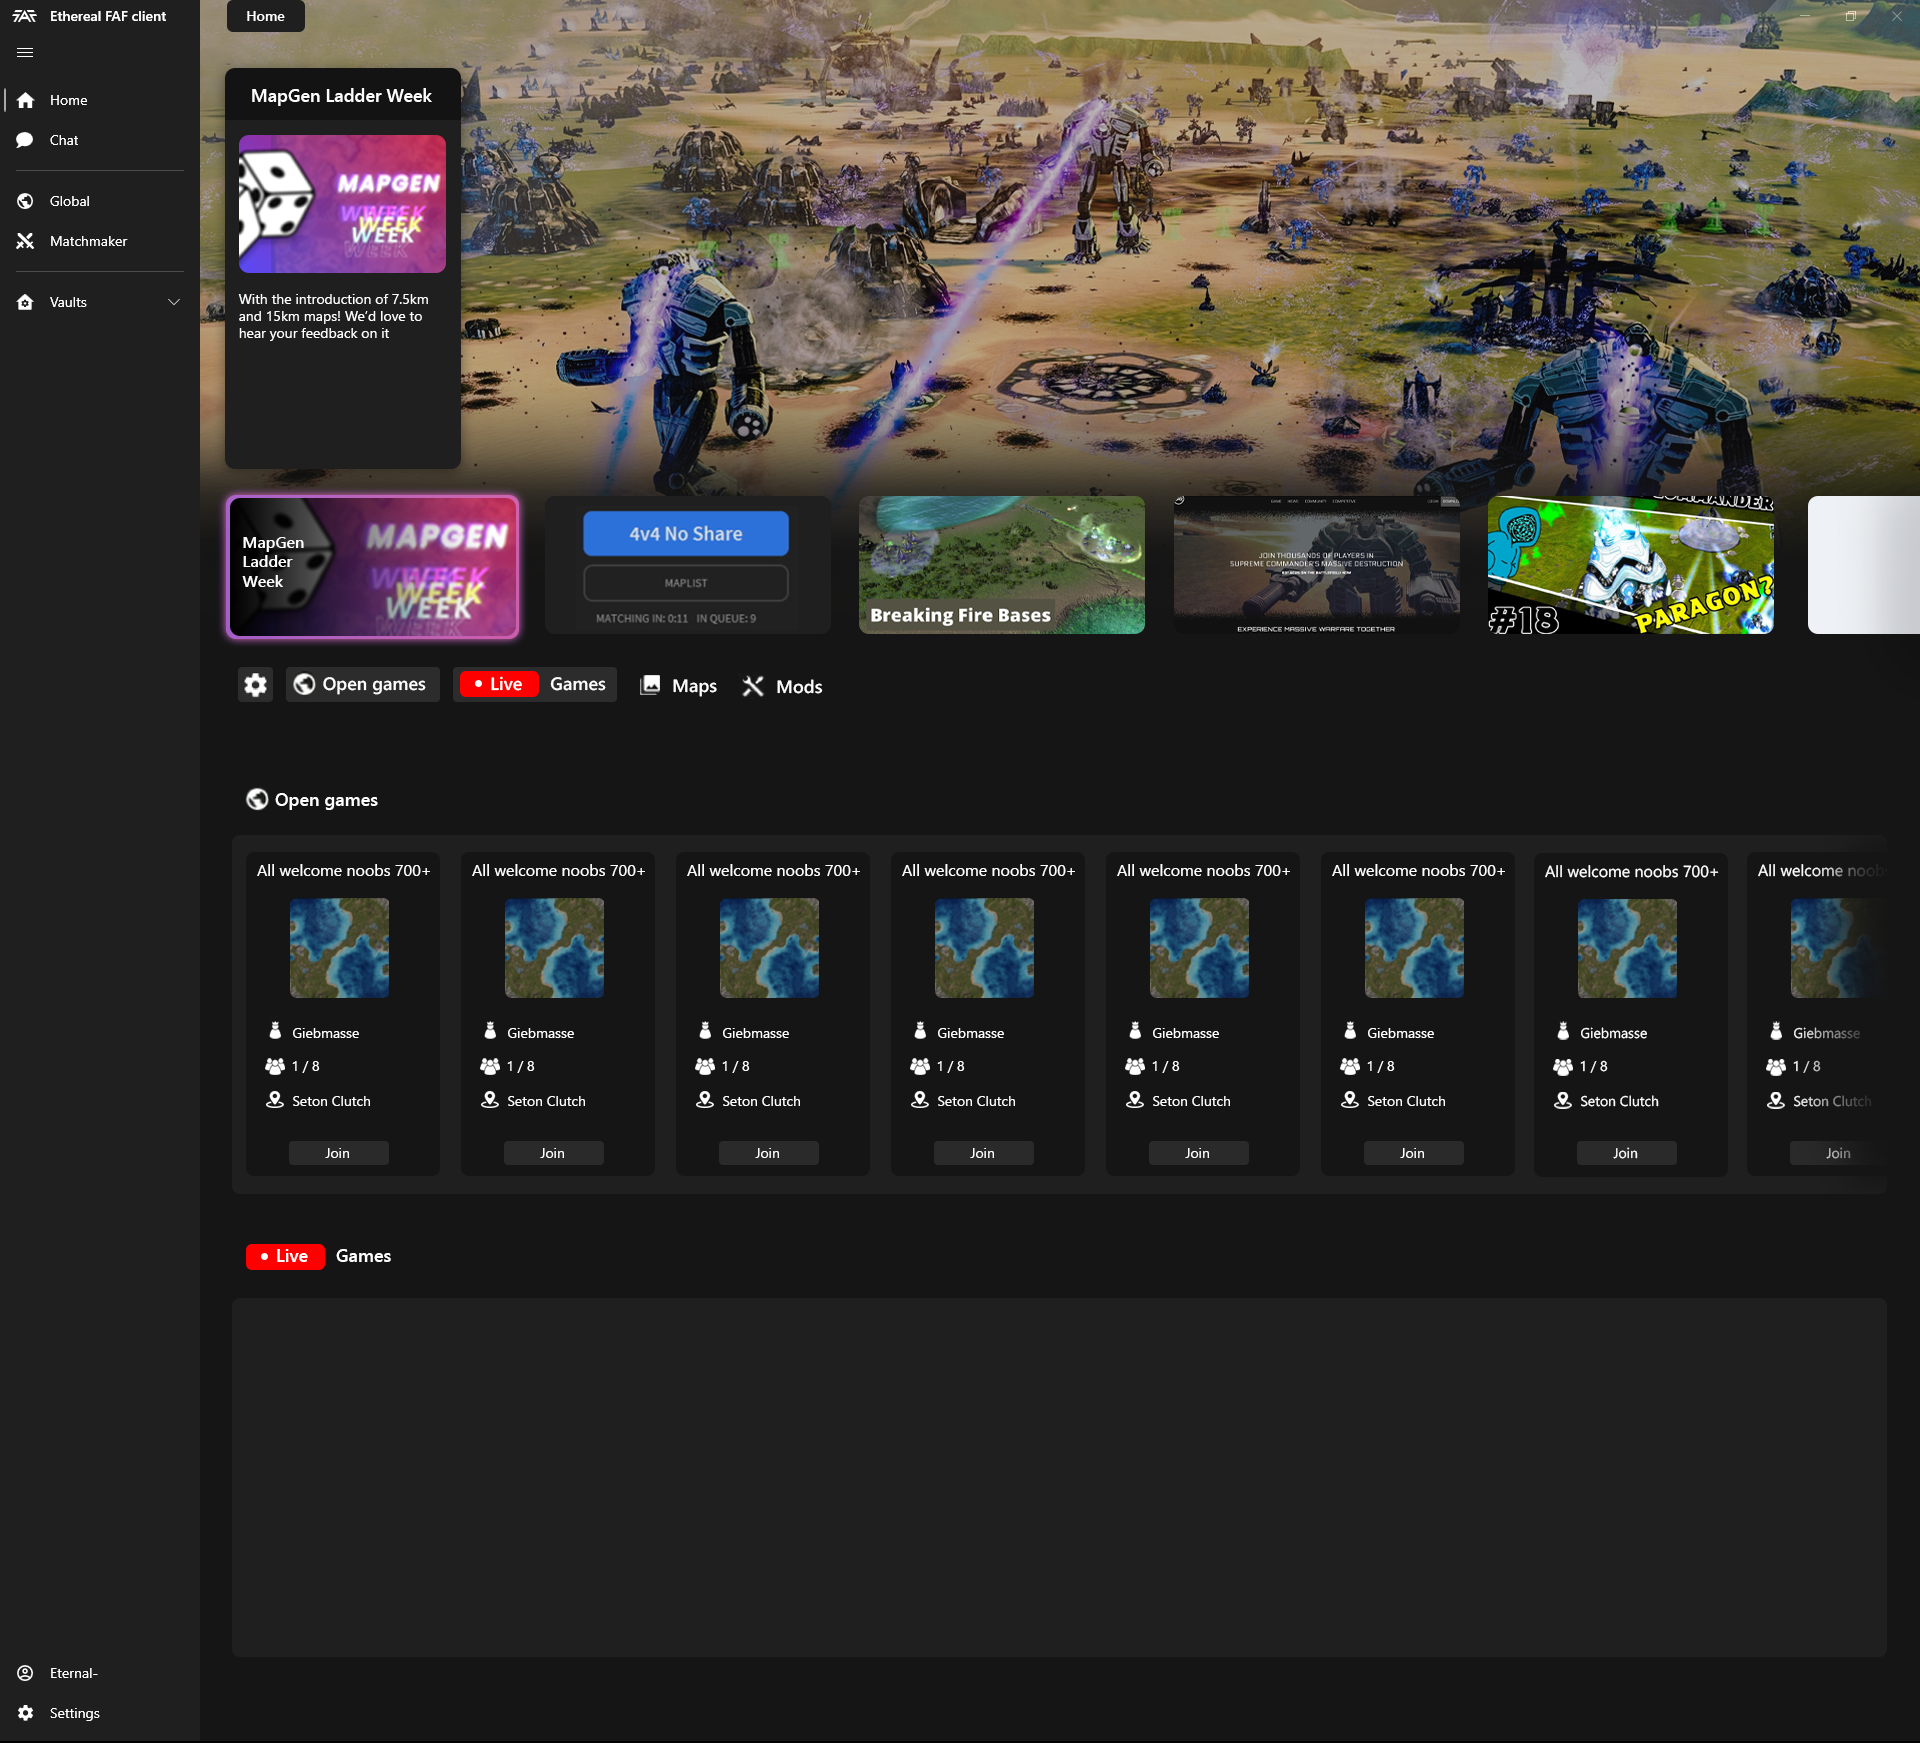Click the seventh game's map preview
The width and height of the screenshot is (1920, 1743).
[x=1627, y=948]
